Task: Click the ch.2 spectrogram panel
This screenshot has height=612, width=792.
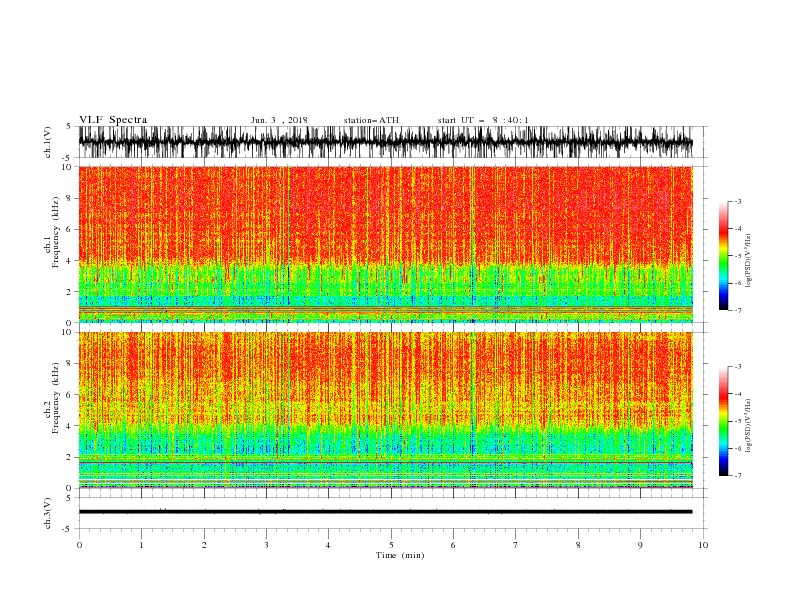Action: coord(385,410)
